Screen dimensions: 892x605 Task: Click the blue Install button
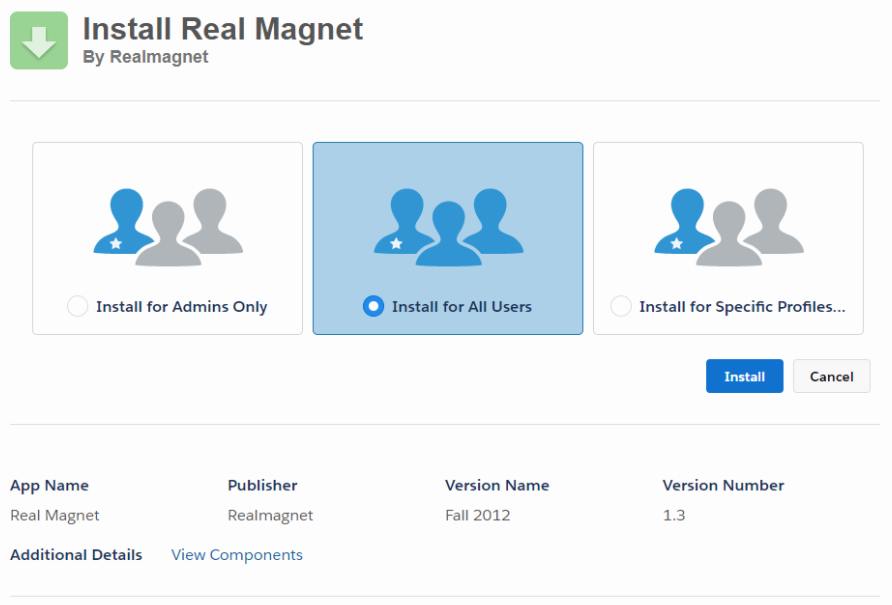click(744, 376)
